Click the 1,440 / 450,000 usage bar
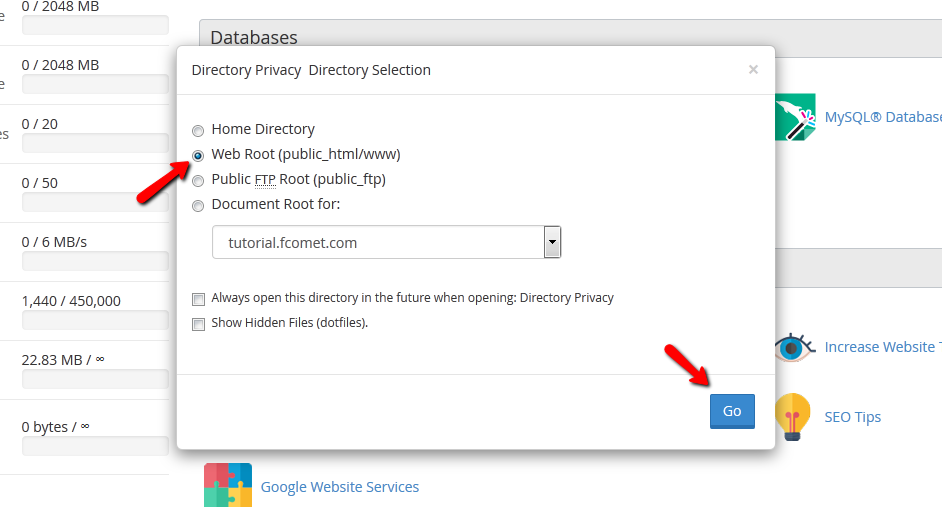Screen dimensions: 942x507 [x=95, y=320]
